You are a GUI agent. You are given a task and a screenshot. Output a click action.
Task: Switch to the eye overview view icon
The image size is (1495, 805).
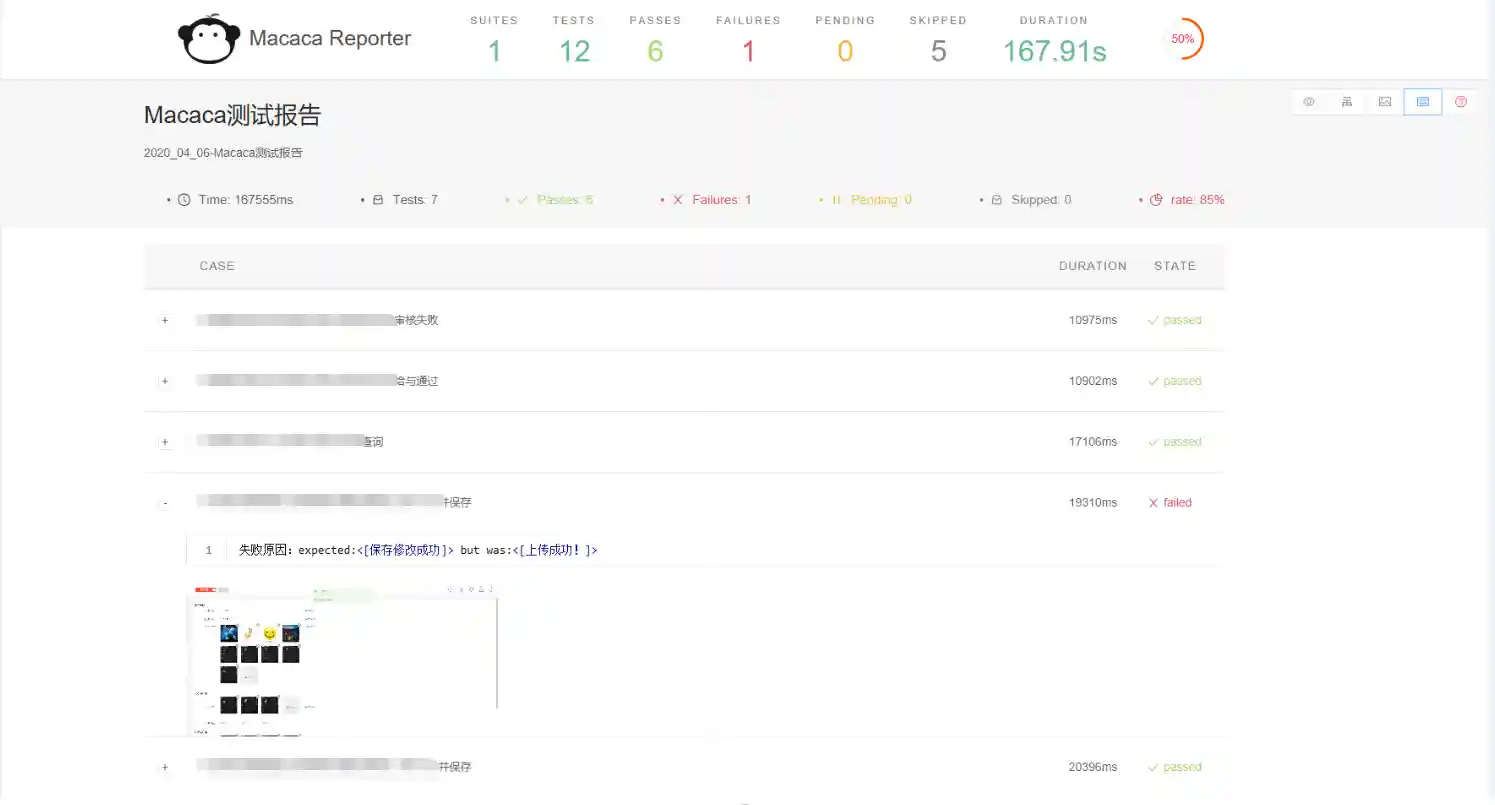1309,102
